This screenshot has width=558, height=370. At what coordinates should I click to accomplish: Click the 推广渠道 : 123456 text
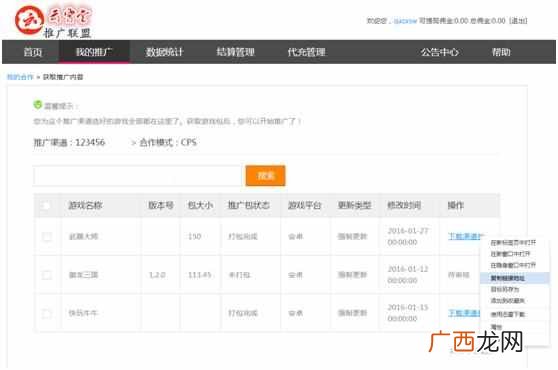69,143
